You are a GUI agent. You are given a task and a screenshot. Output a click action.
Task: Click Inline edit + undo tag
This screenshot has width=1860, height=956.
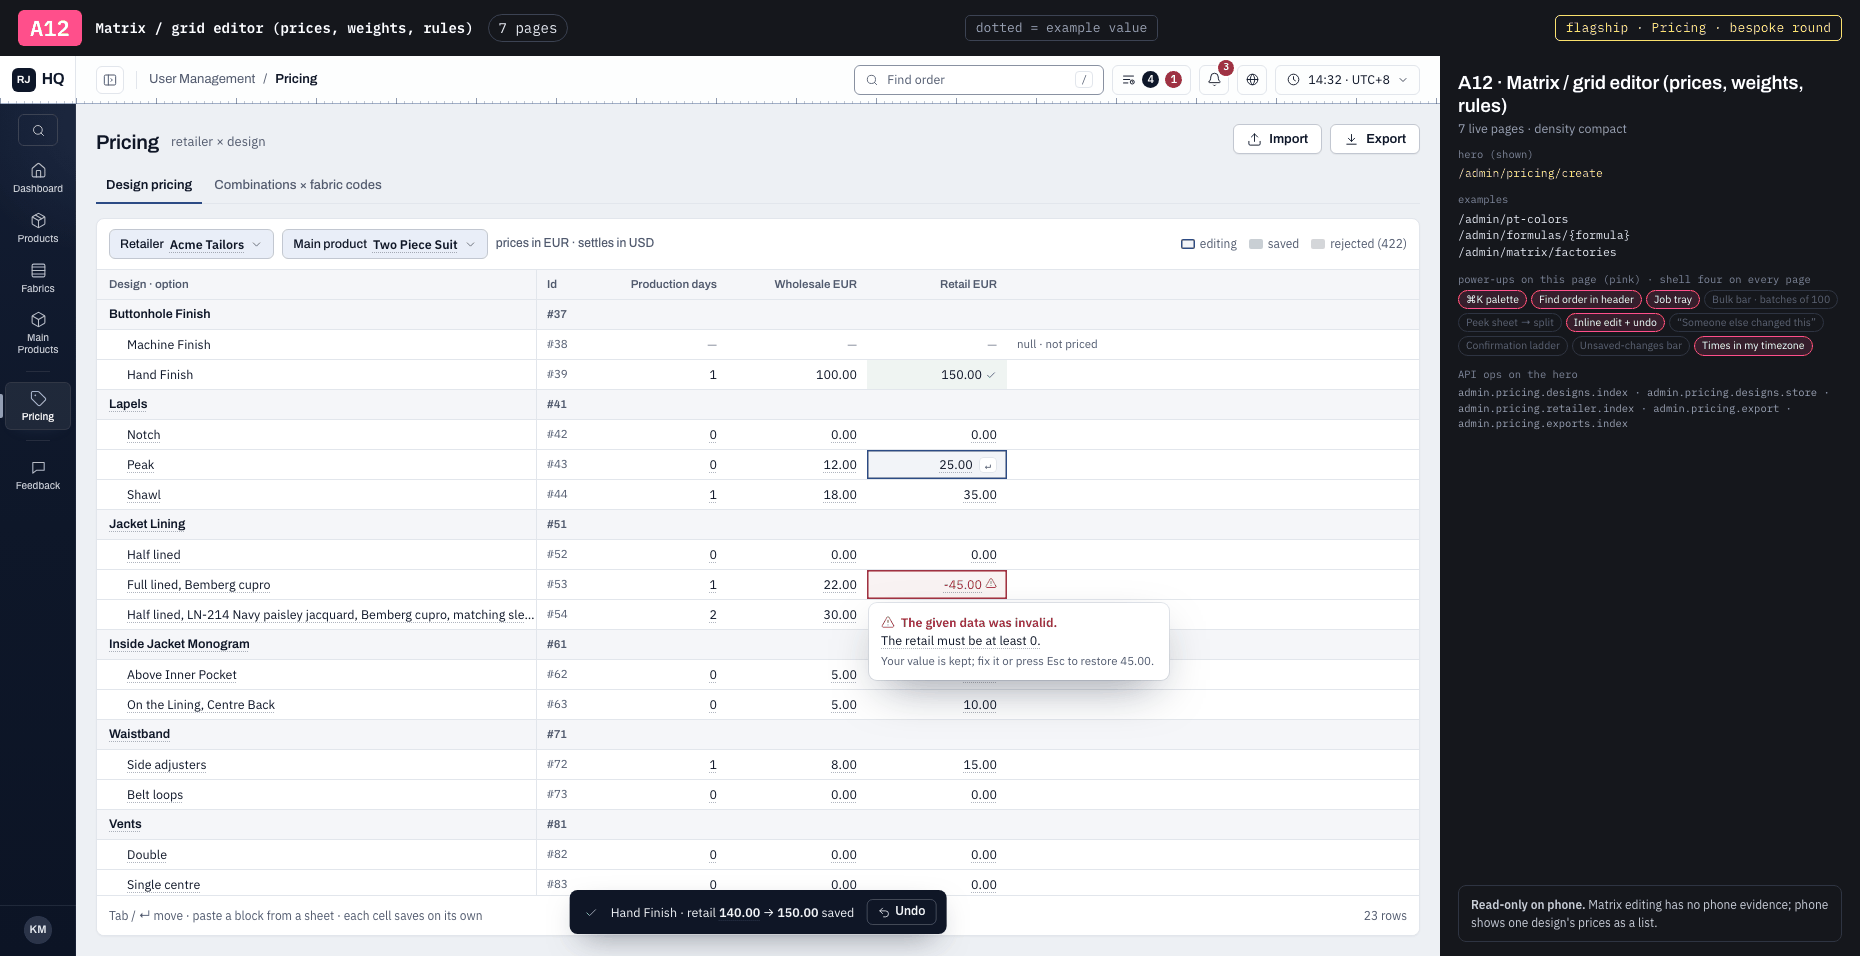1615,322
